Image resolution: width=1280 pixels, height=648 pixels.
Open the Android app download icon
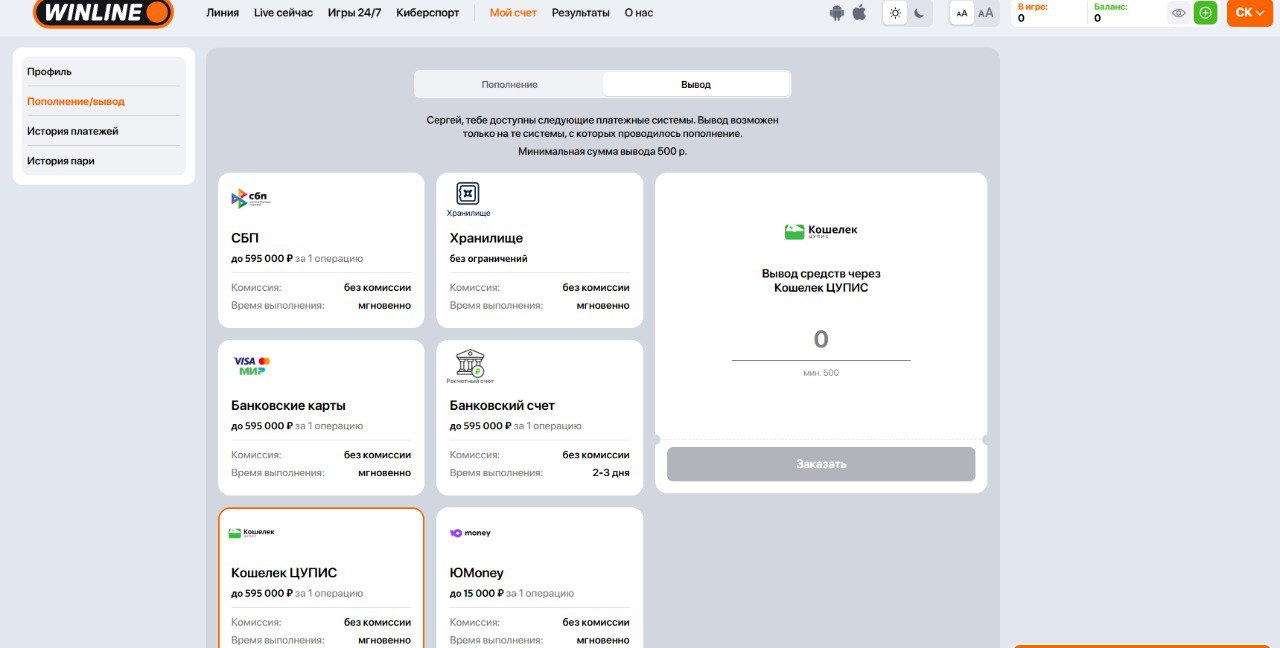click(837, 13)
